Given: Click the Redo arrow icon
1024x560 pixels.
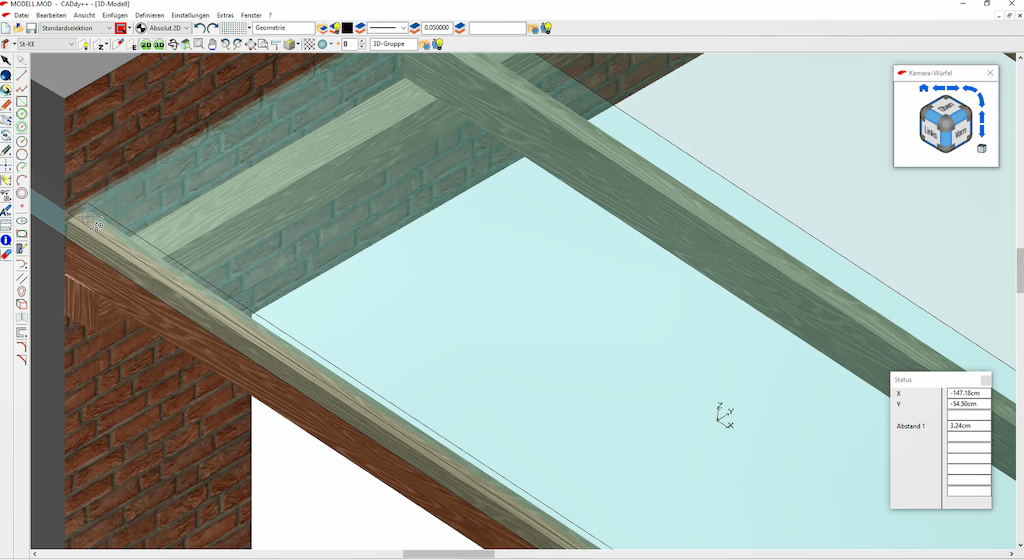Looking at the screenshot, I should (x=212, y=29).
